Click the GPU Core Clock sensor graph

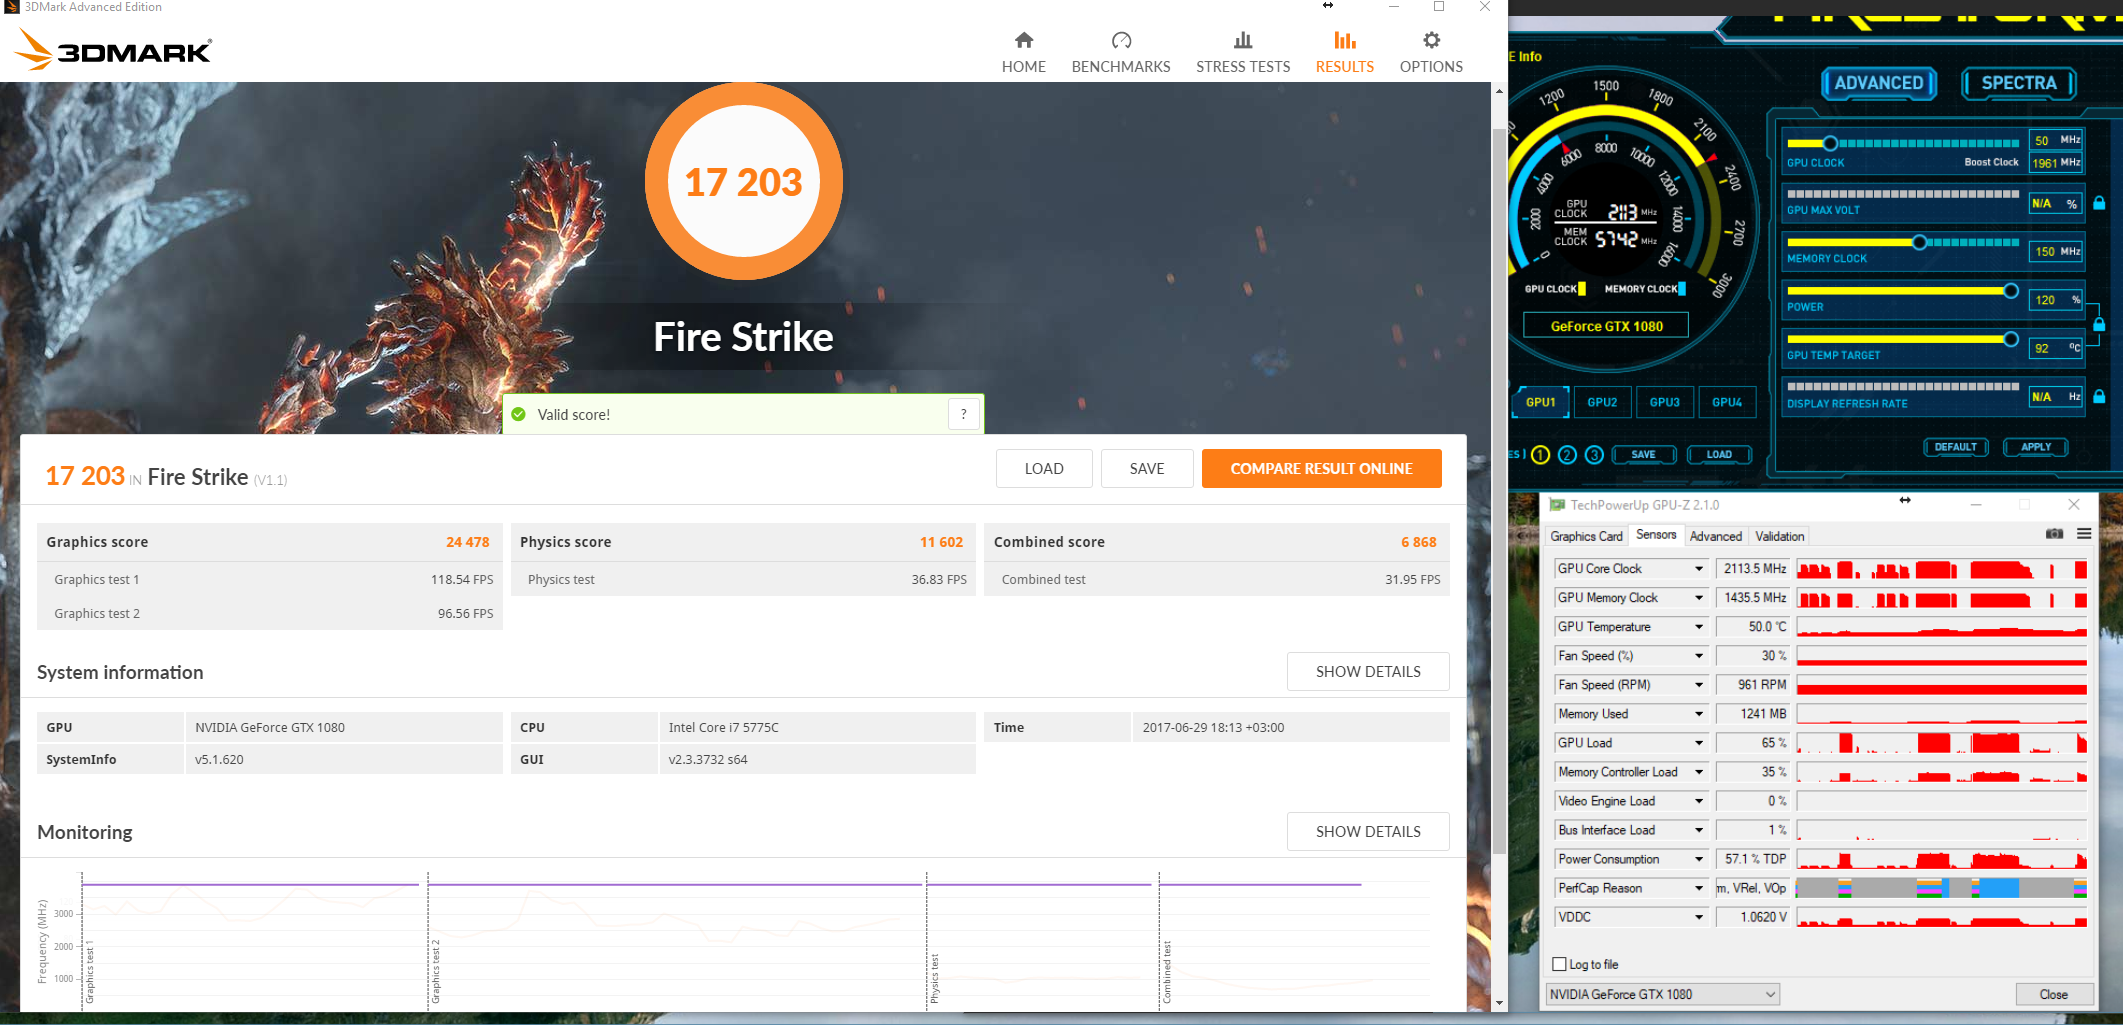pos(1942,569)
